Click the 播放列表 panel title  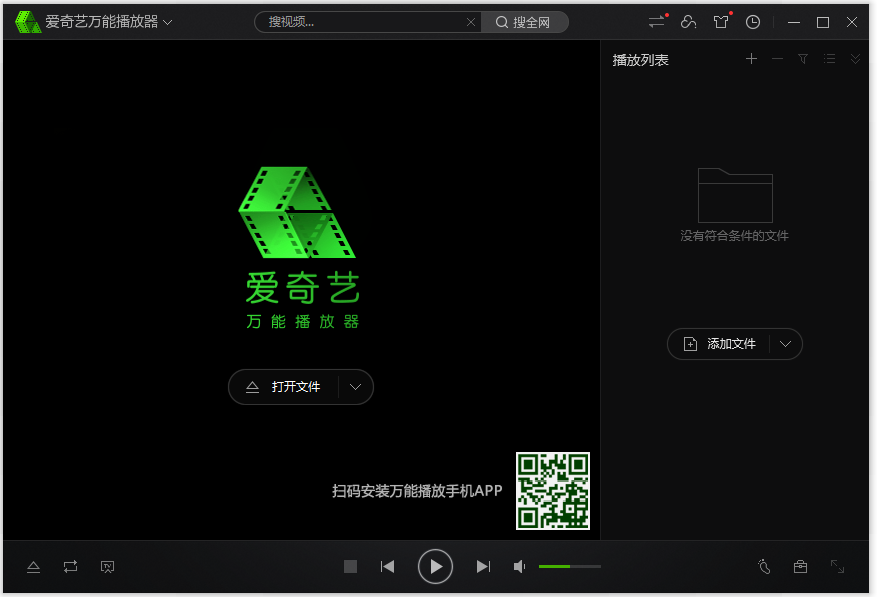point(640,60)
